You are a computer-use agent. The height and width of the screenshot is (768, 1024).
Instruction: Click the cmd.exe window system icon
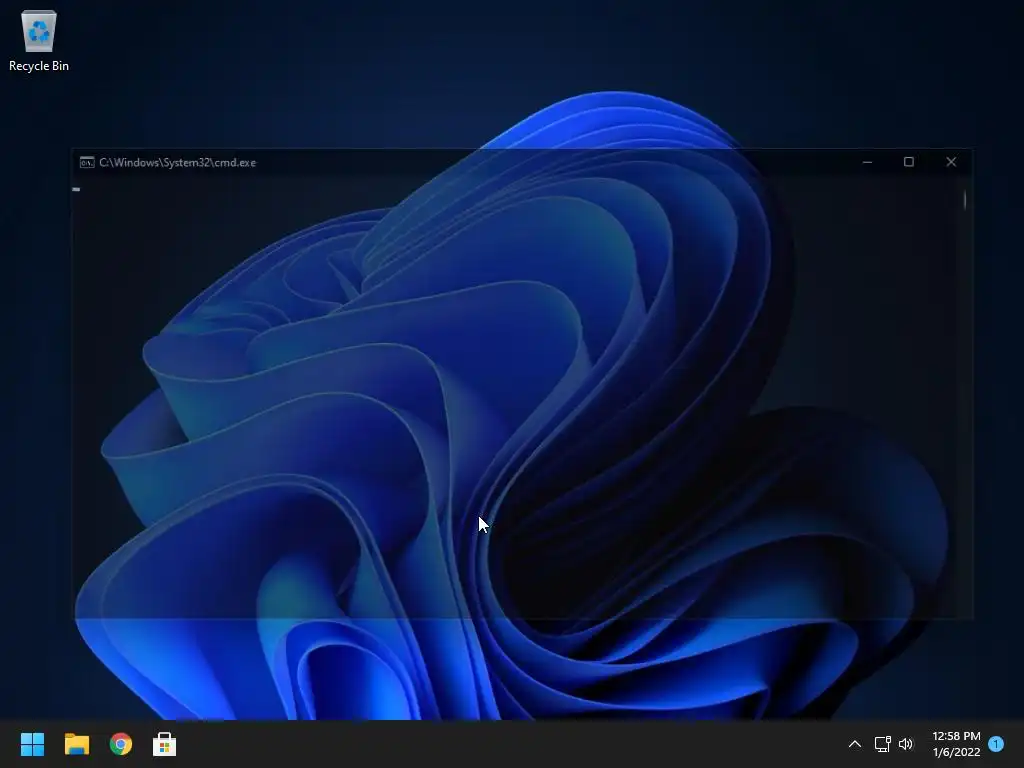click(x=87, y=163)
